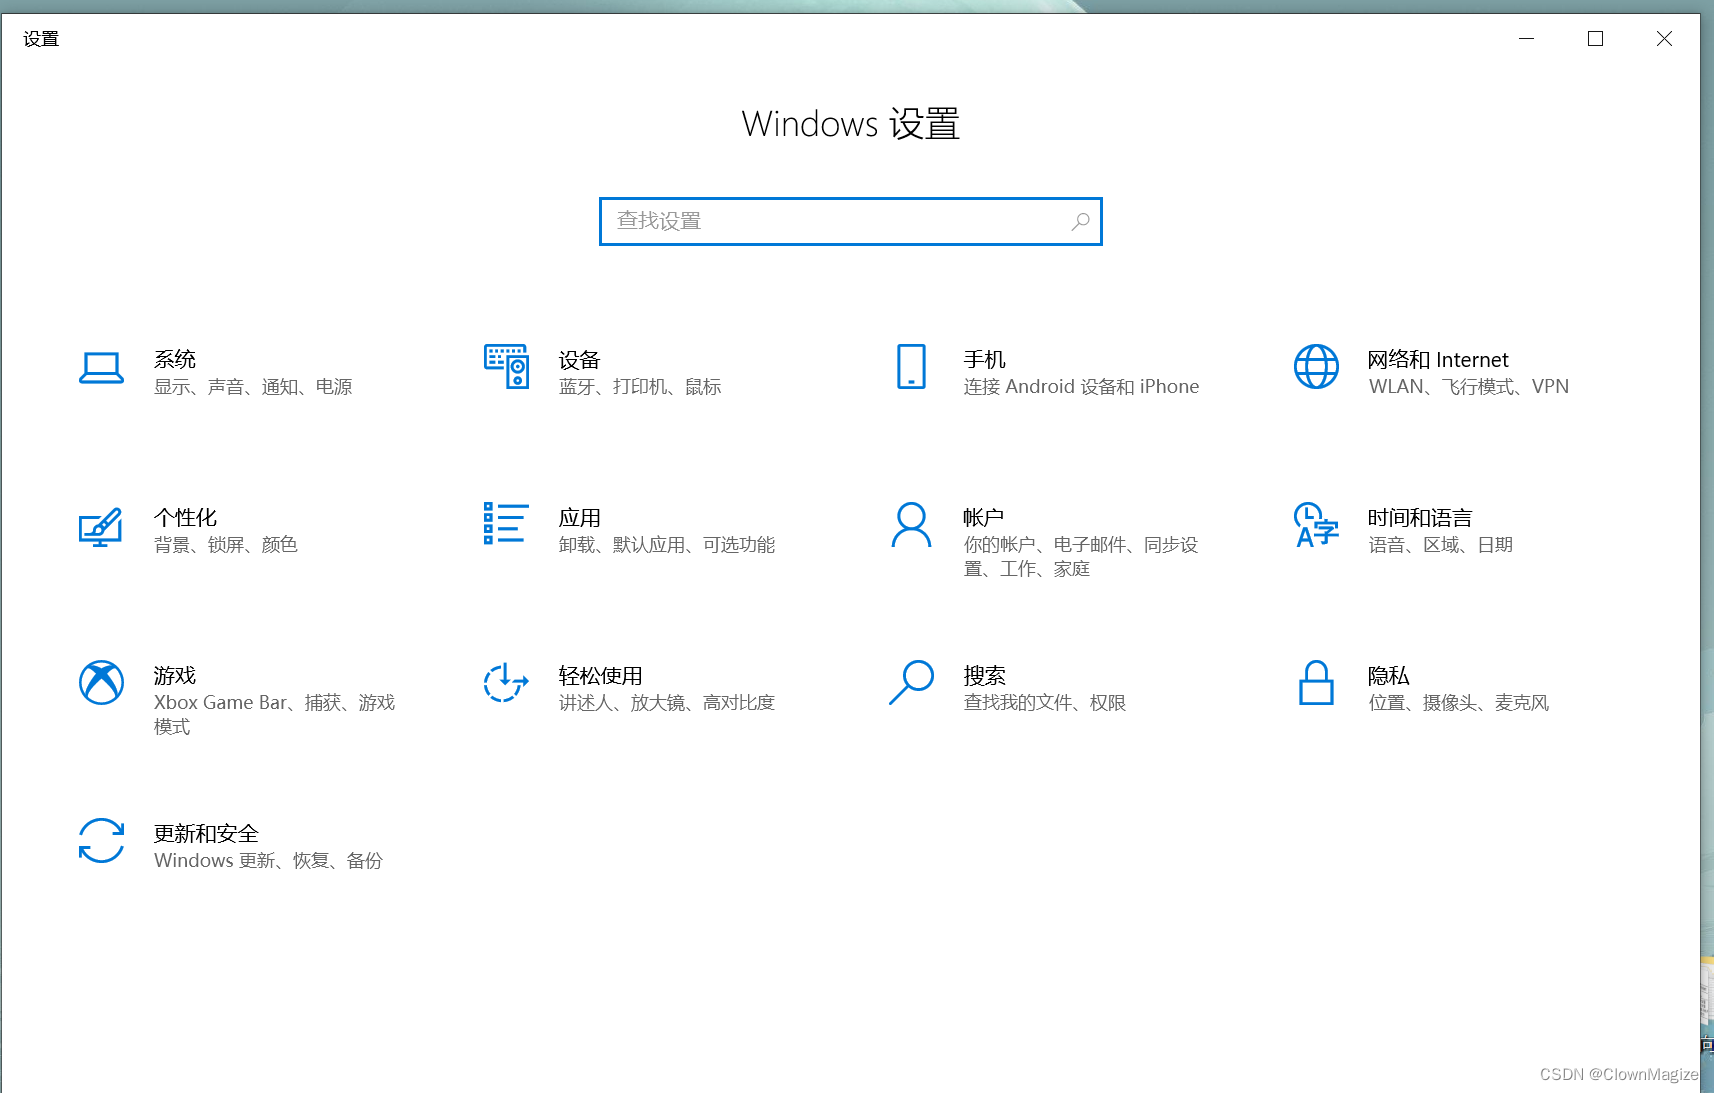
Task: Click description 讲述人、放大镜、高对比度
Action: tap(667, 703)
